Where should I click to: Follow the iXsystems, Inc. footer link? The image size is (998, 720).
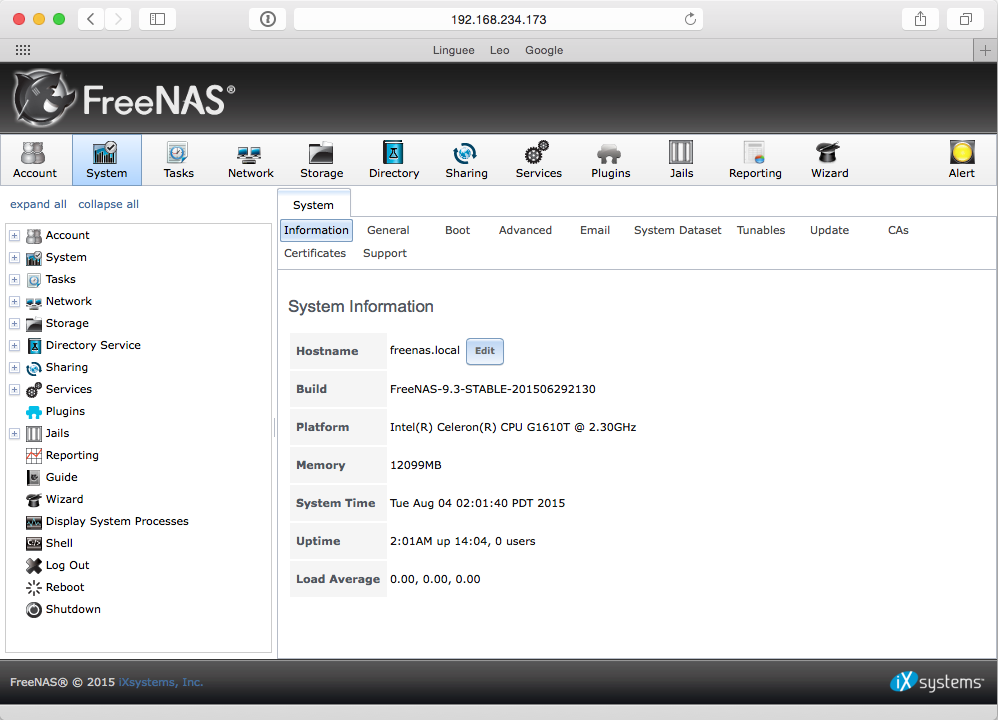(x=160, y=682)
